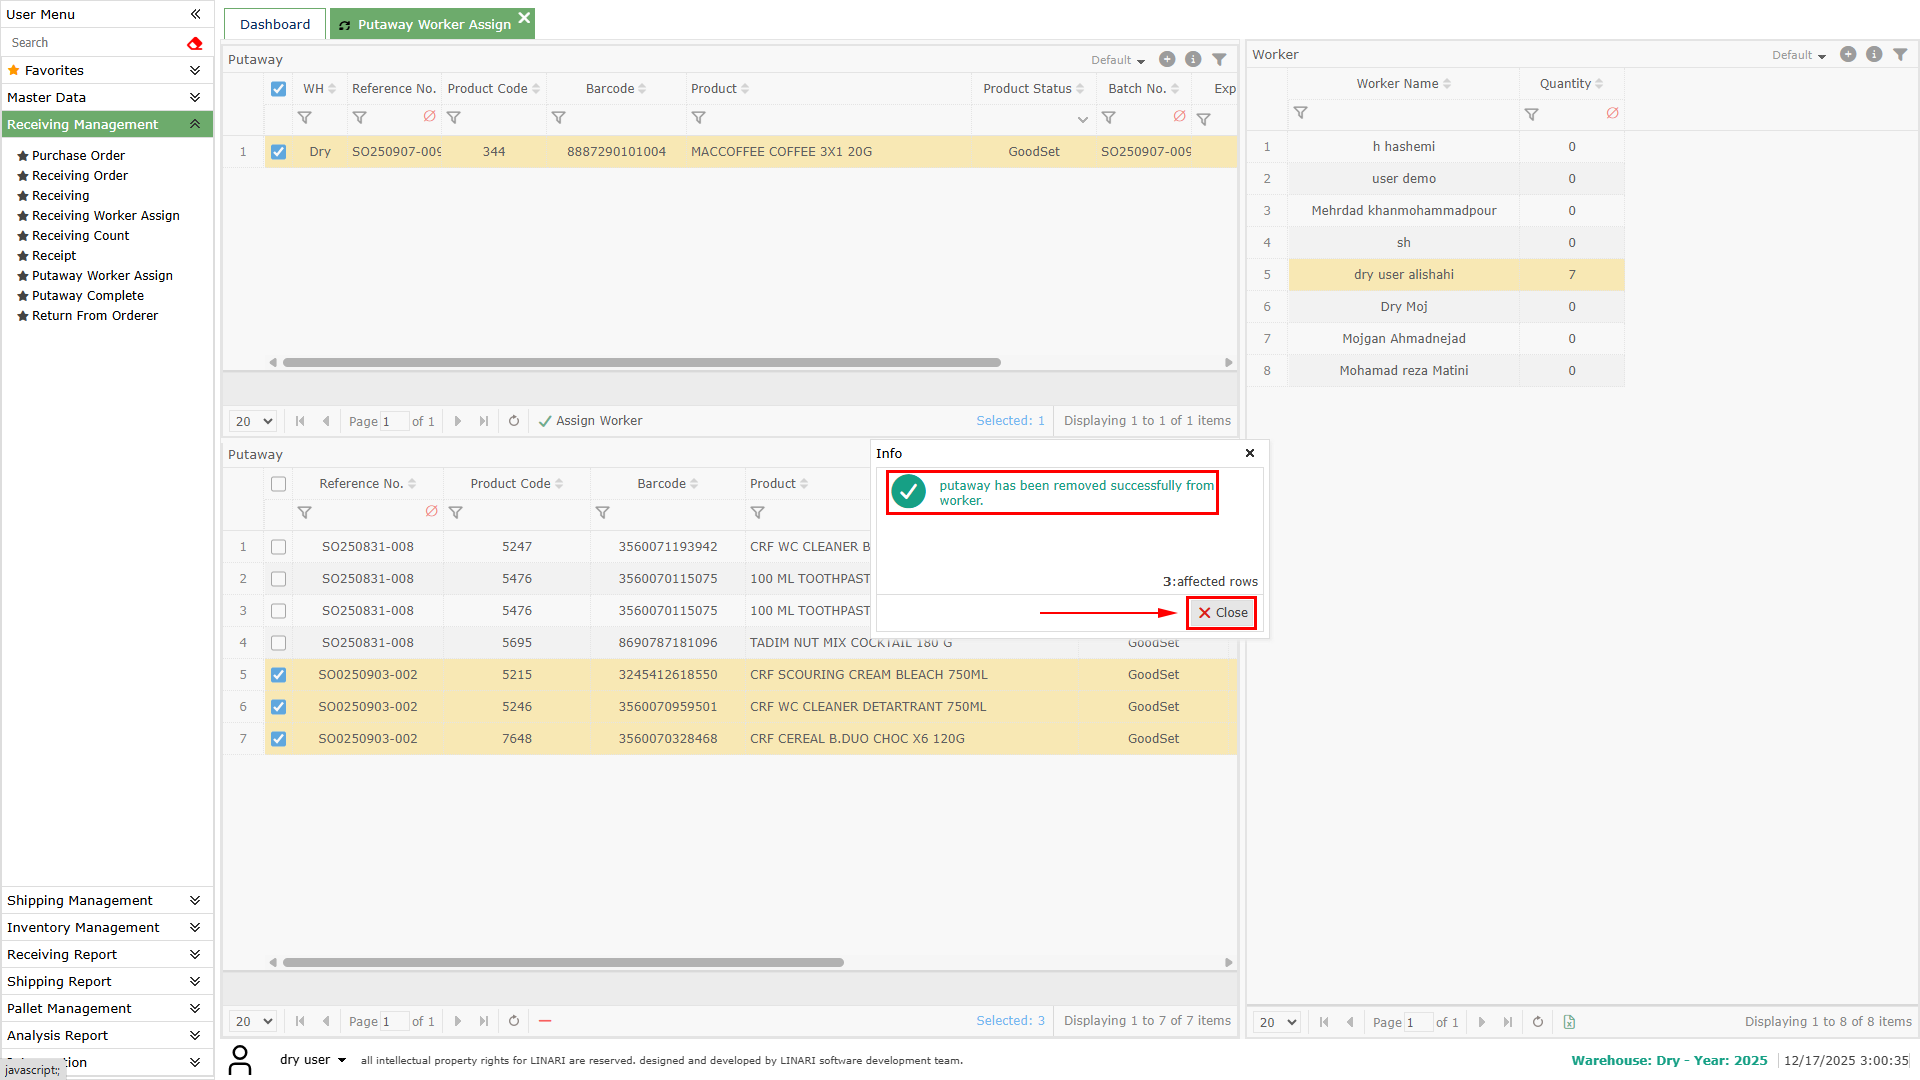
Task: Click the red eraser icon beside Search
Action: pyautogui.click(x=194, y=43)
